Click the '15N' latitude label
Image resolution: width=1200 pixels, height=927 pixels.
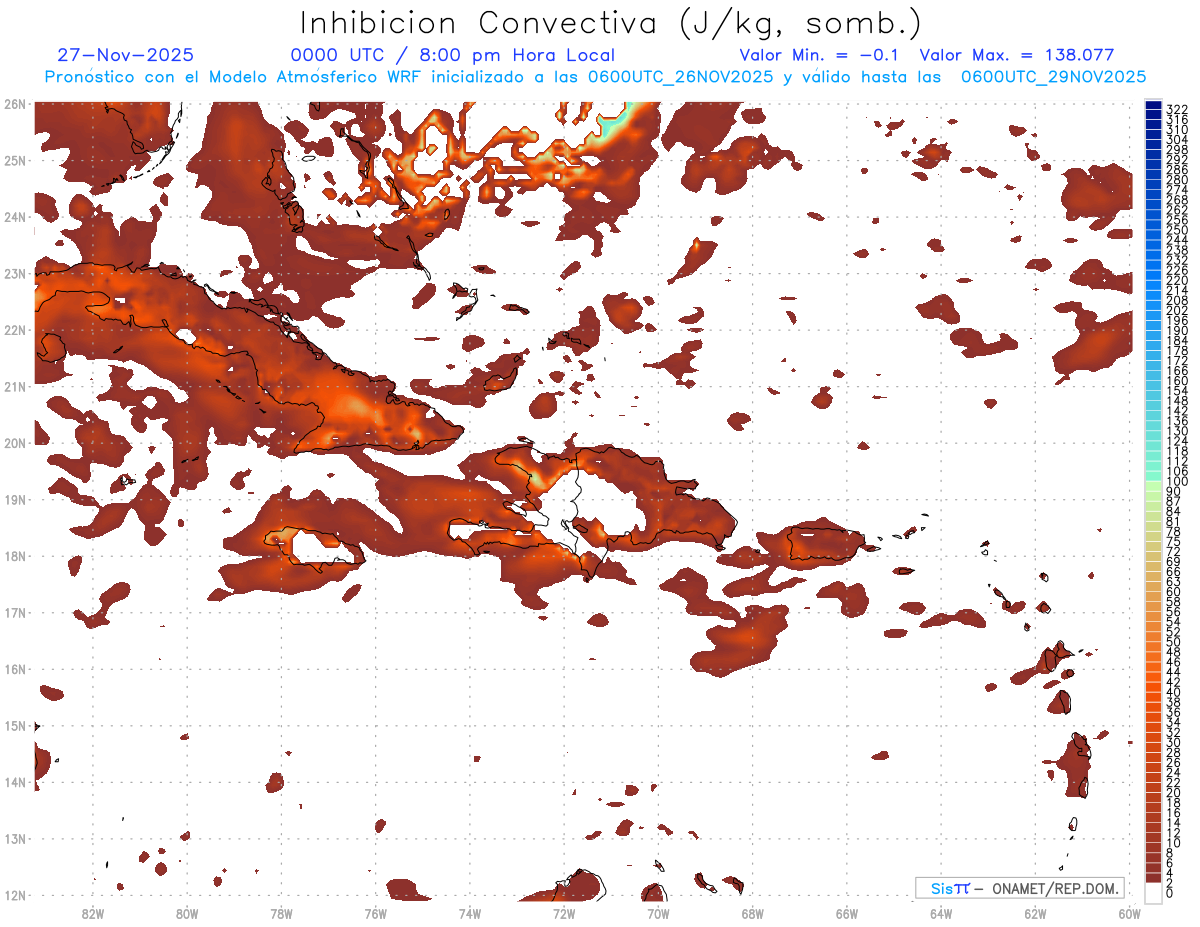[x=15, y=725]
